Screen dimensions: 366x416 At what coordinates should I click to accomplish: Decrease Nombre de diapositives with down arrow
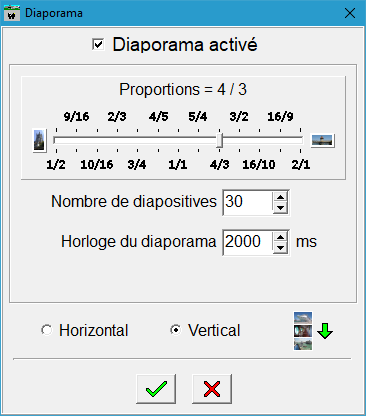click(x=280, y=208)
